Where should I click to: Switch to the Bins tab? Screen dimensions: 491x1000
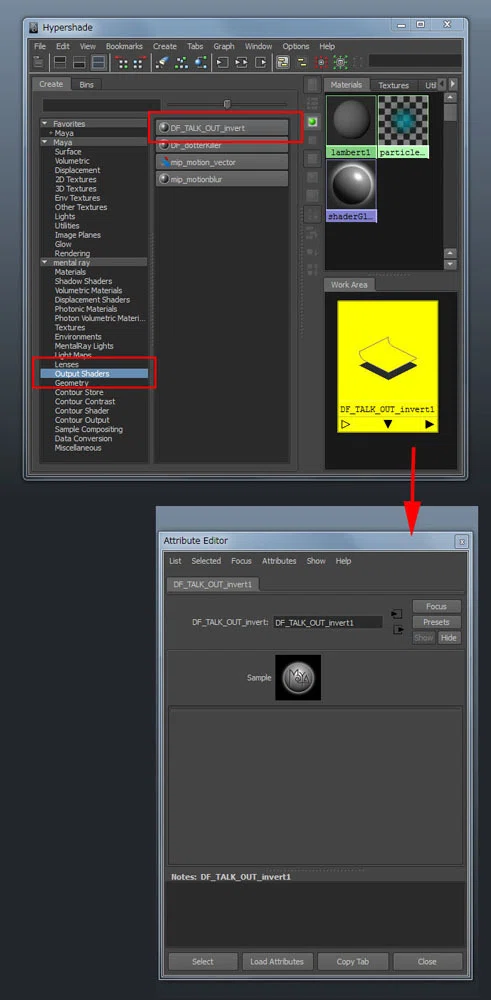click(x=86, y=84)
